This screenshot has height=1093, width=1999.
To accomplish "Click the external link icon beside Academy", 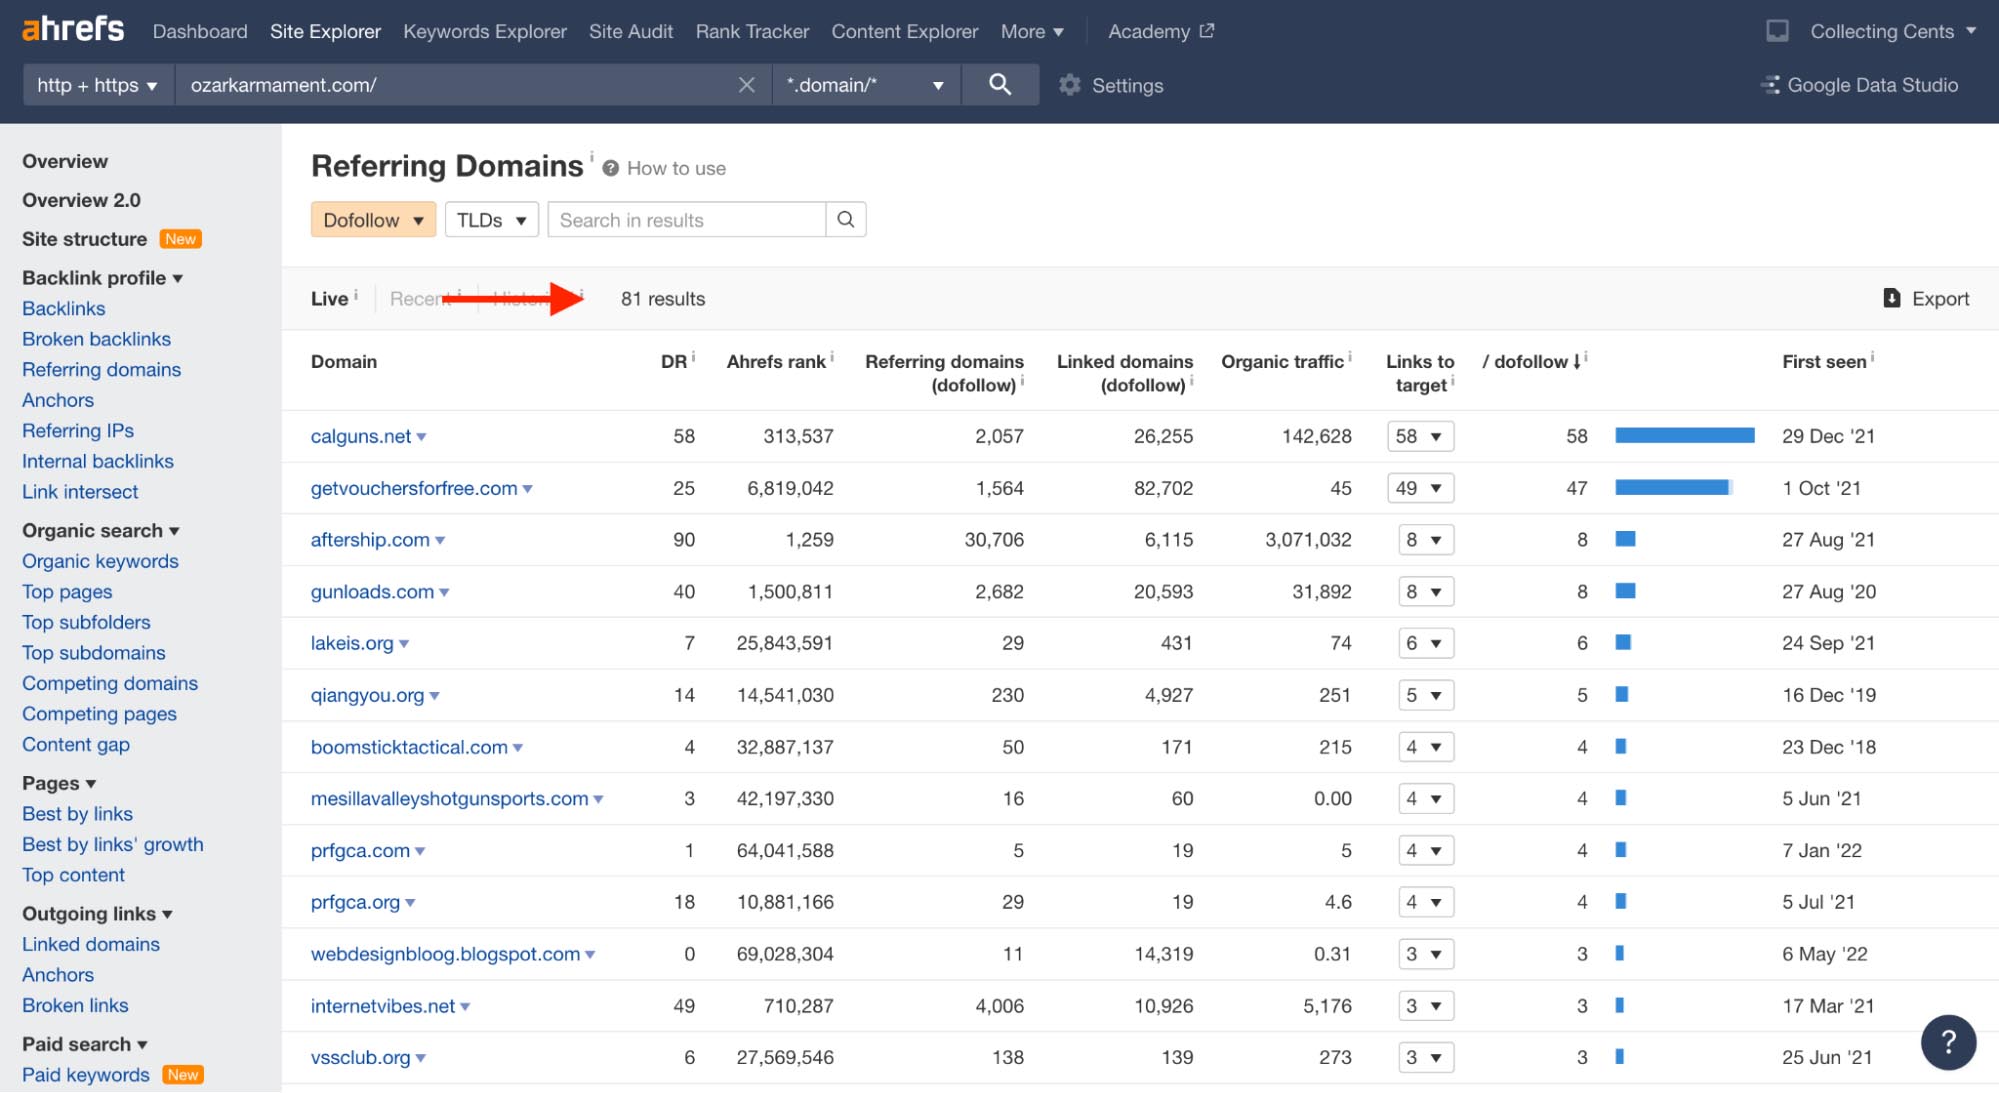I will (1207, 31).
